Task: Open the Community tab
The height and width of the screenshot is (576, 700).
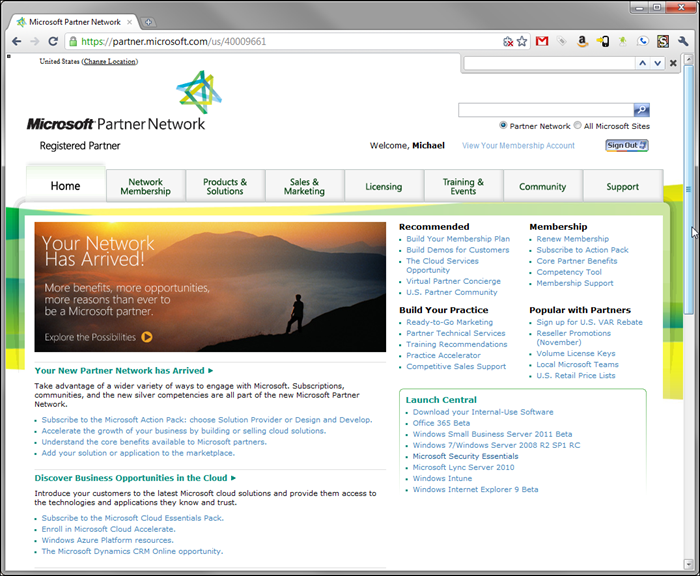Action: tap(543, 186)
